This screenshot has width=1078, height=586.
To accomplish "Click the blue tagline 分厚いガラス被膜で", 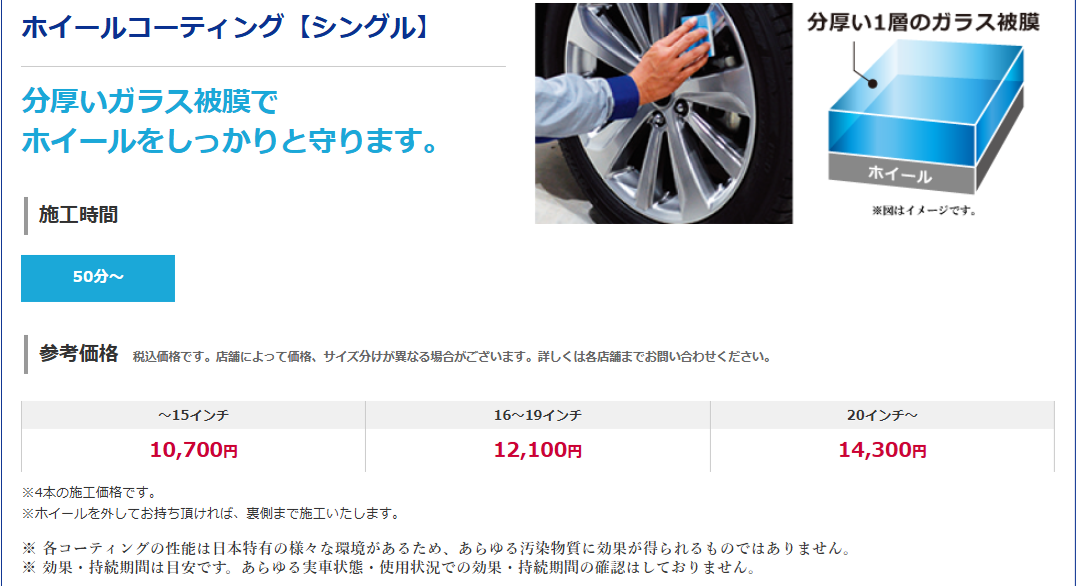I will 149,101.
